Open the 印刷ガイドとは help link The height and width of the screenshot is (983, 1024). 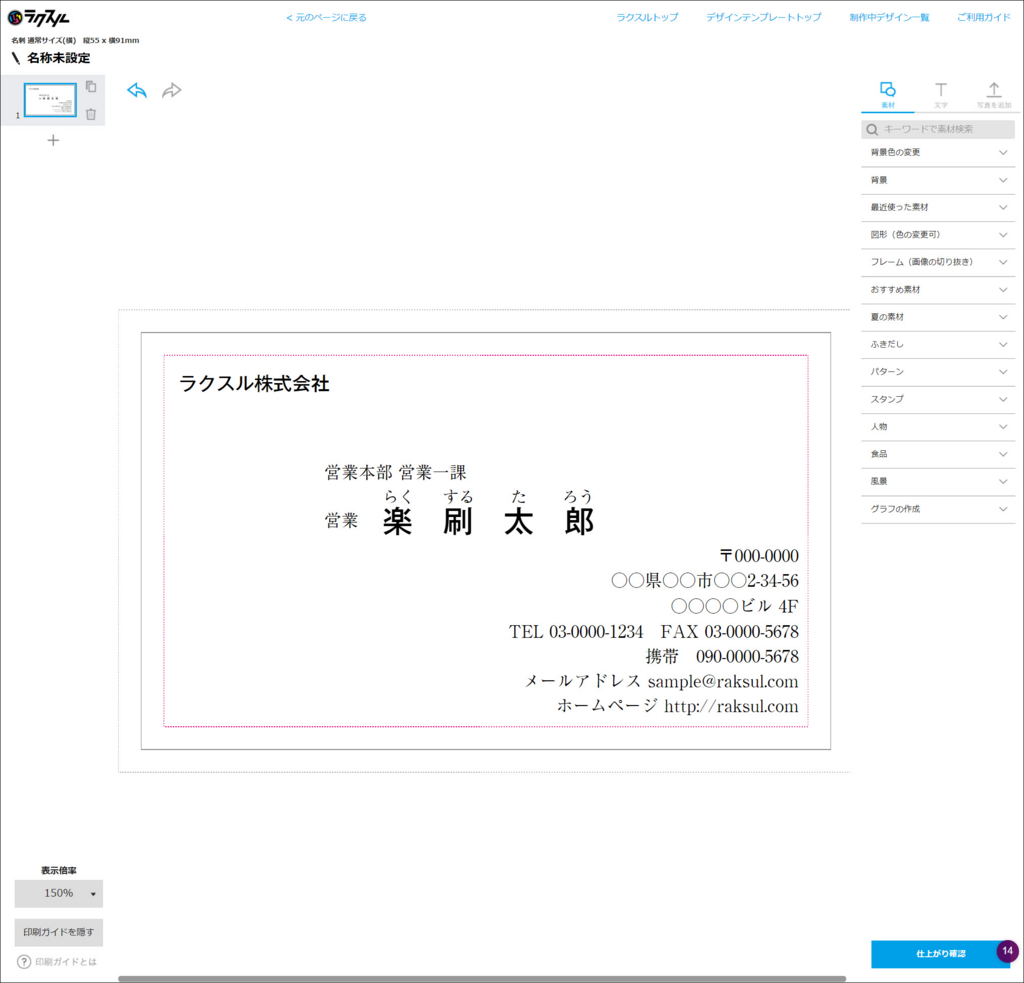pyautogui.click(x=65, y=961)
